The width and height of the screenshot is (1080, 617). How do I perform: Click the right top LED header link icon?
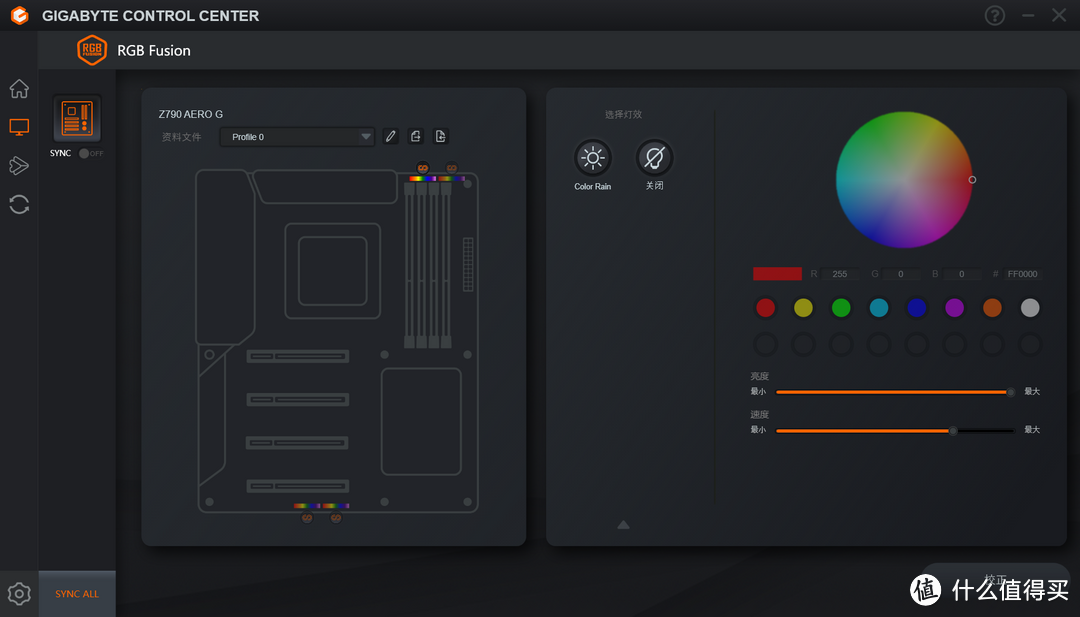452,167
